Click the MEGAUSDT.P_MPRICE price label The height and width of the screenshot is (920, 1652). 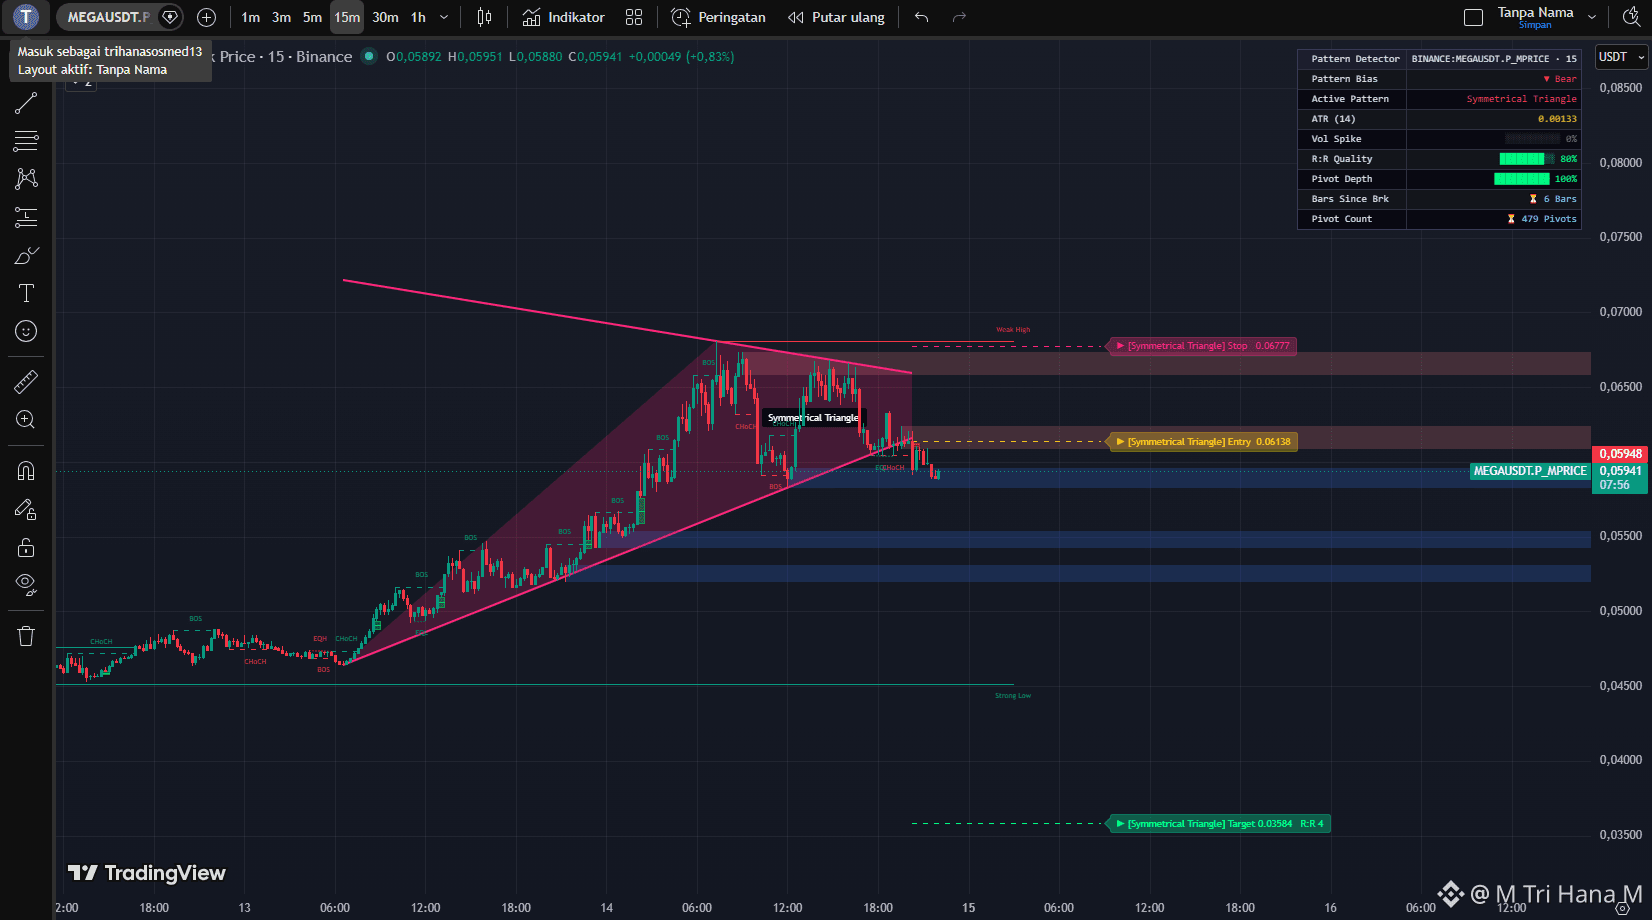(1530, 471)
